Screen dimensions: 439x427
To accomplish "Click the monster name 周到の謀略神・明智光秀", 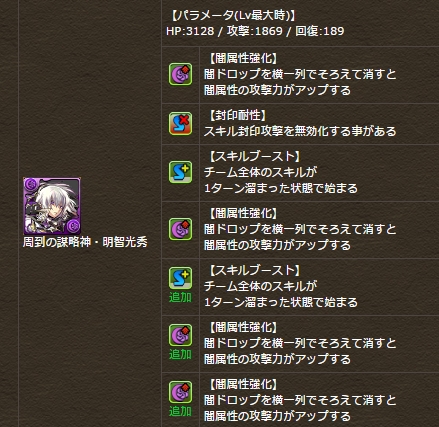I will tap(85, 242).
